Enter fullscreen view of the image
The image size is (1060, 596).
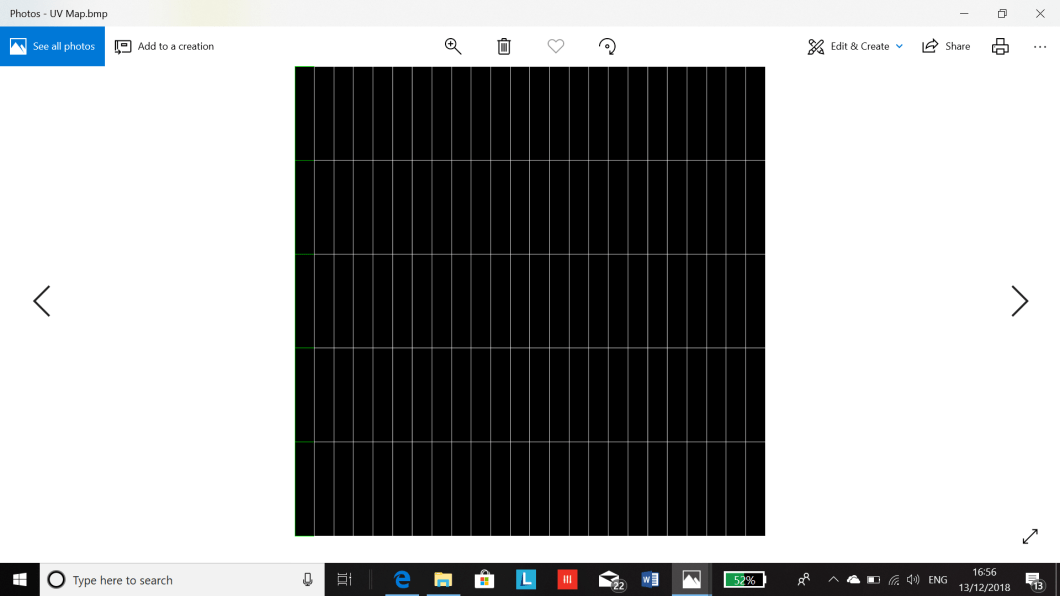click(x=1029, y=537)
